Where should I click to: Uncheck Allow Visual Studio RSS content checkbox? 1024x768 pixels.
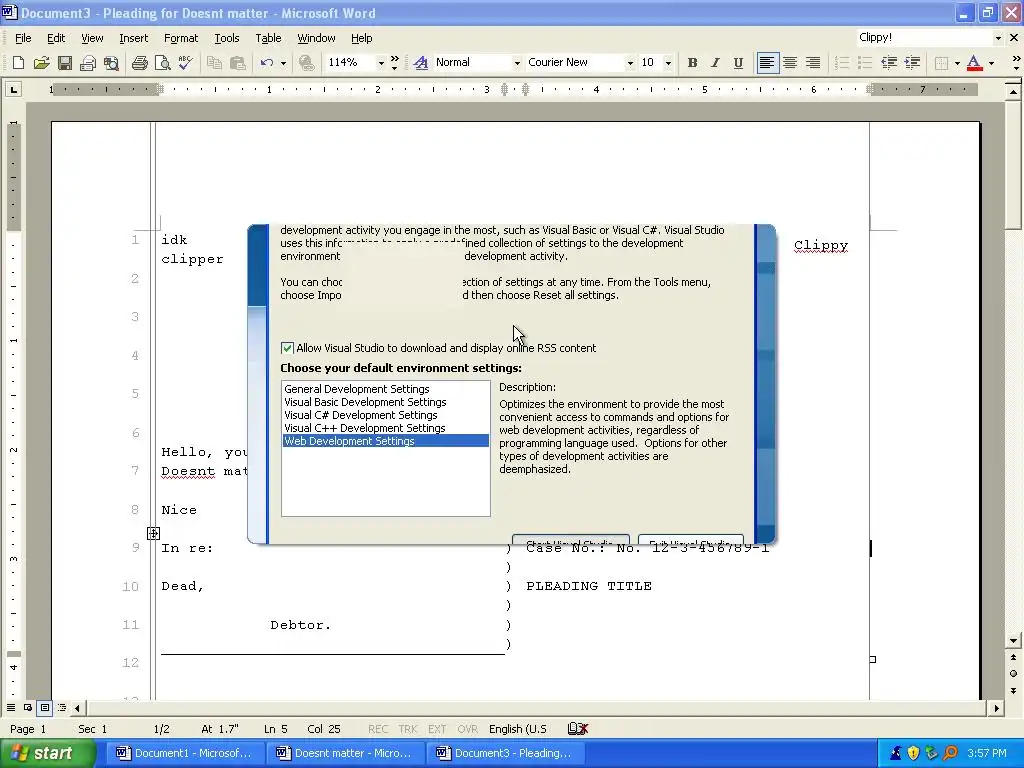287,348
